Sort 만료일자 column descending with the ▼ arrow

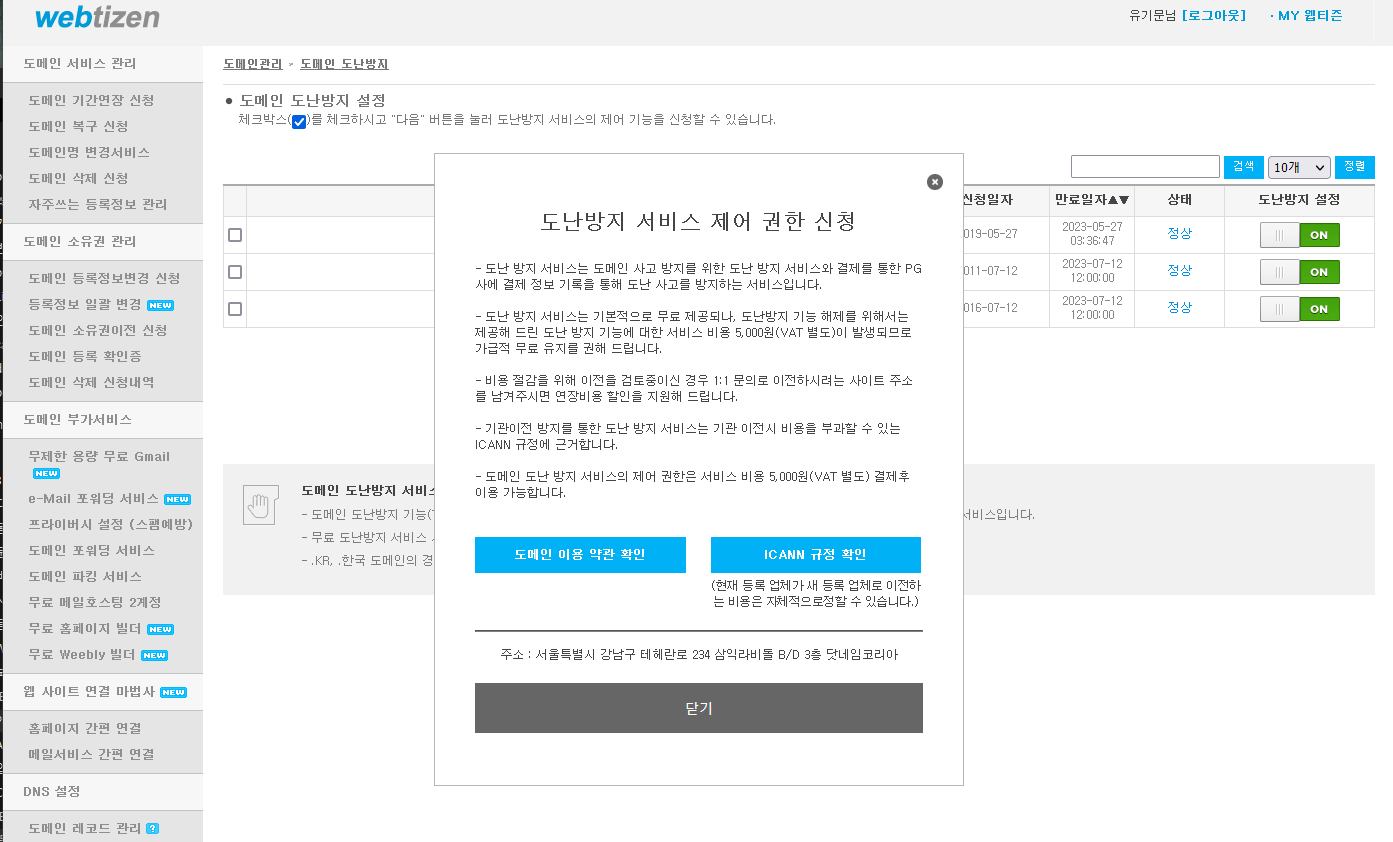pyautogui.click(x=1123, y=201)
